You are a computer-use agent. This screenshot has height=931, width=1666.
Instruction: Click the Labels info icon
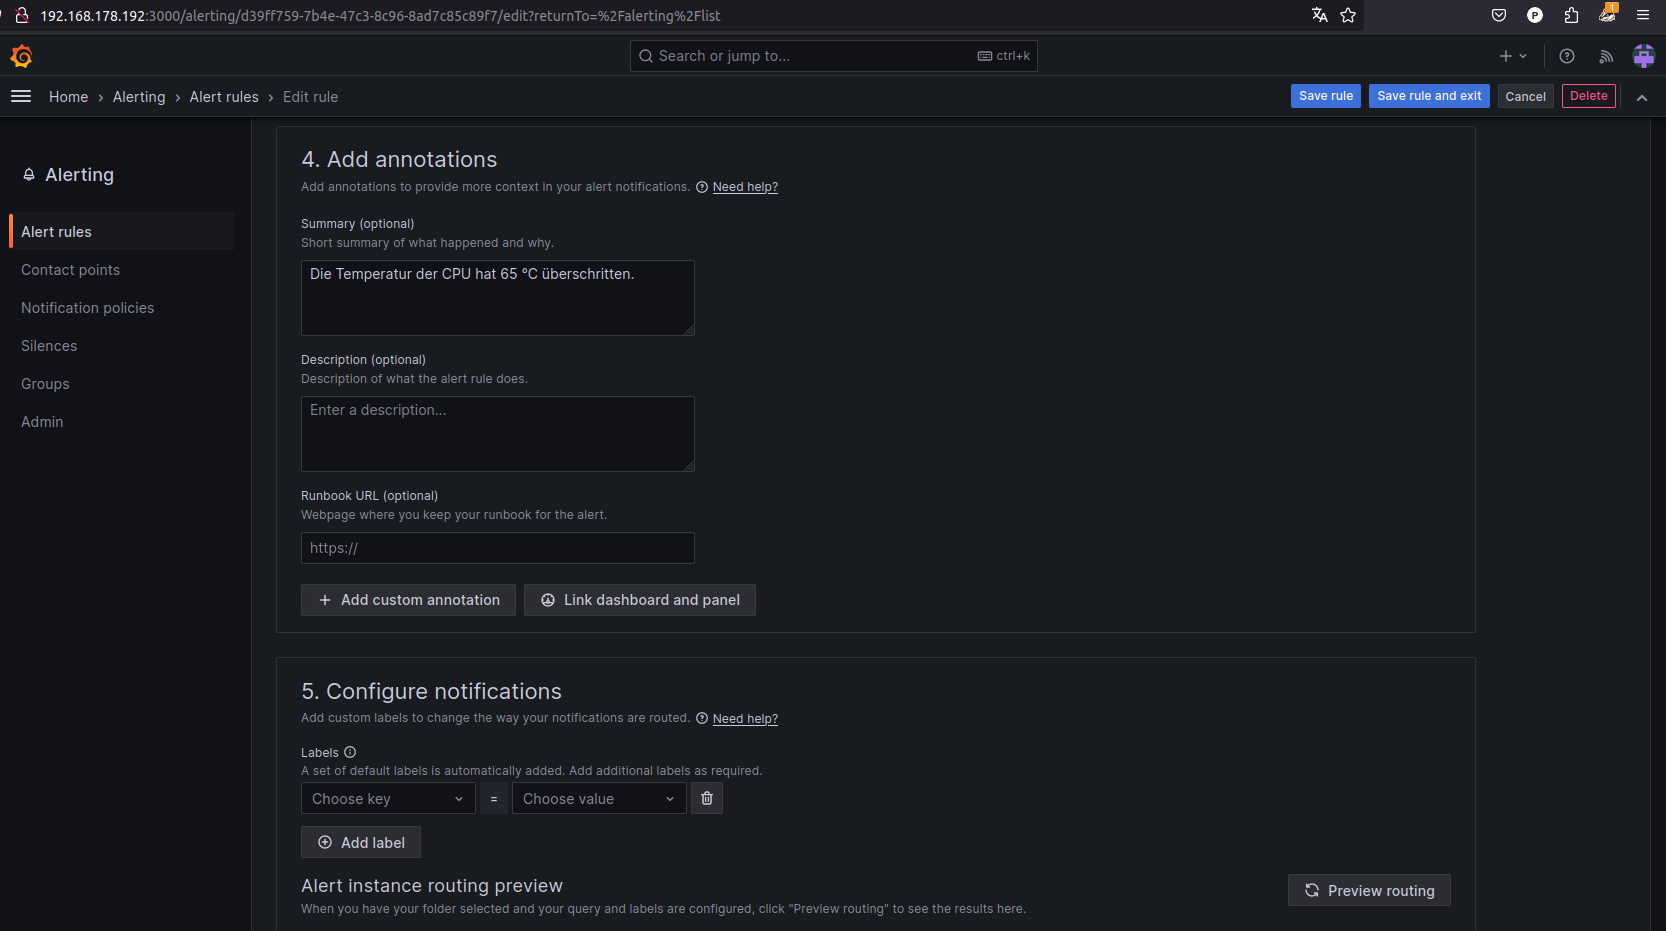pos(350,752)
